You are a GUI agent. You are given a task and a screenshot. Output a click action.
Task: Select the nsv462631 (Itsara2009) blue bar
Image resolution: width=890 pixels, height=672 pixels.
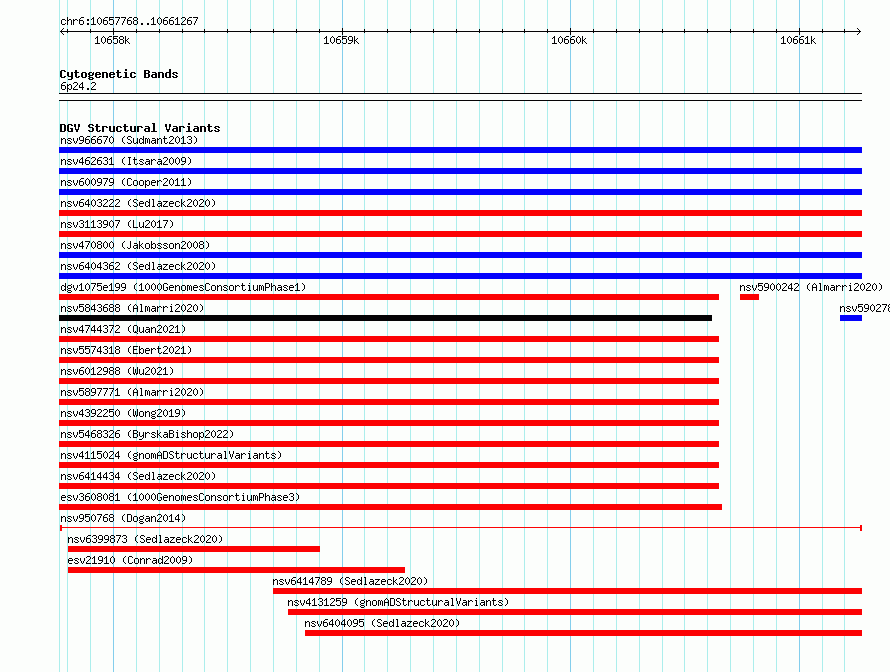click(460, 171)
